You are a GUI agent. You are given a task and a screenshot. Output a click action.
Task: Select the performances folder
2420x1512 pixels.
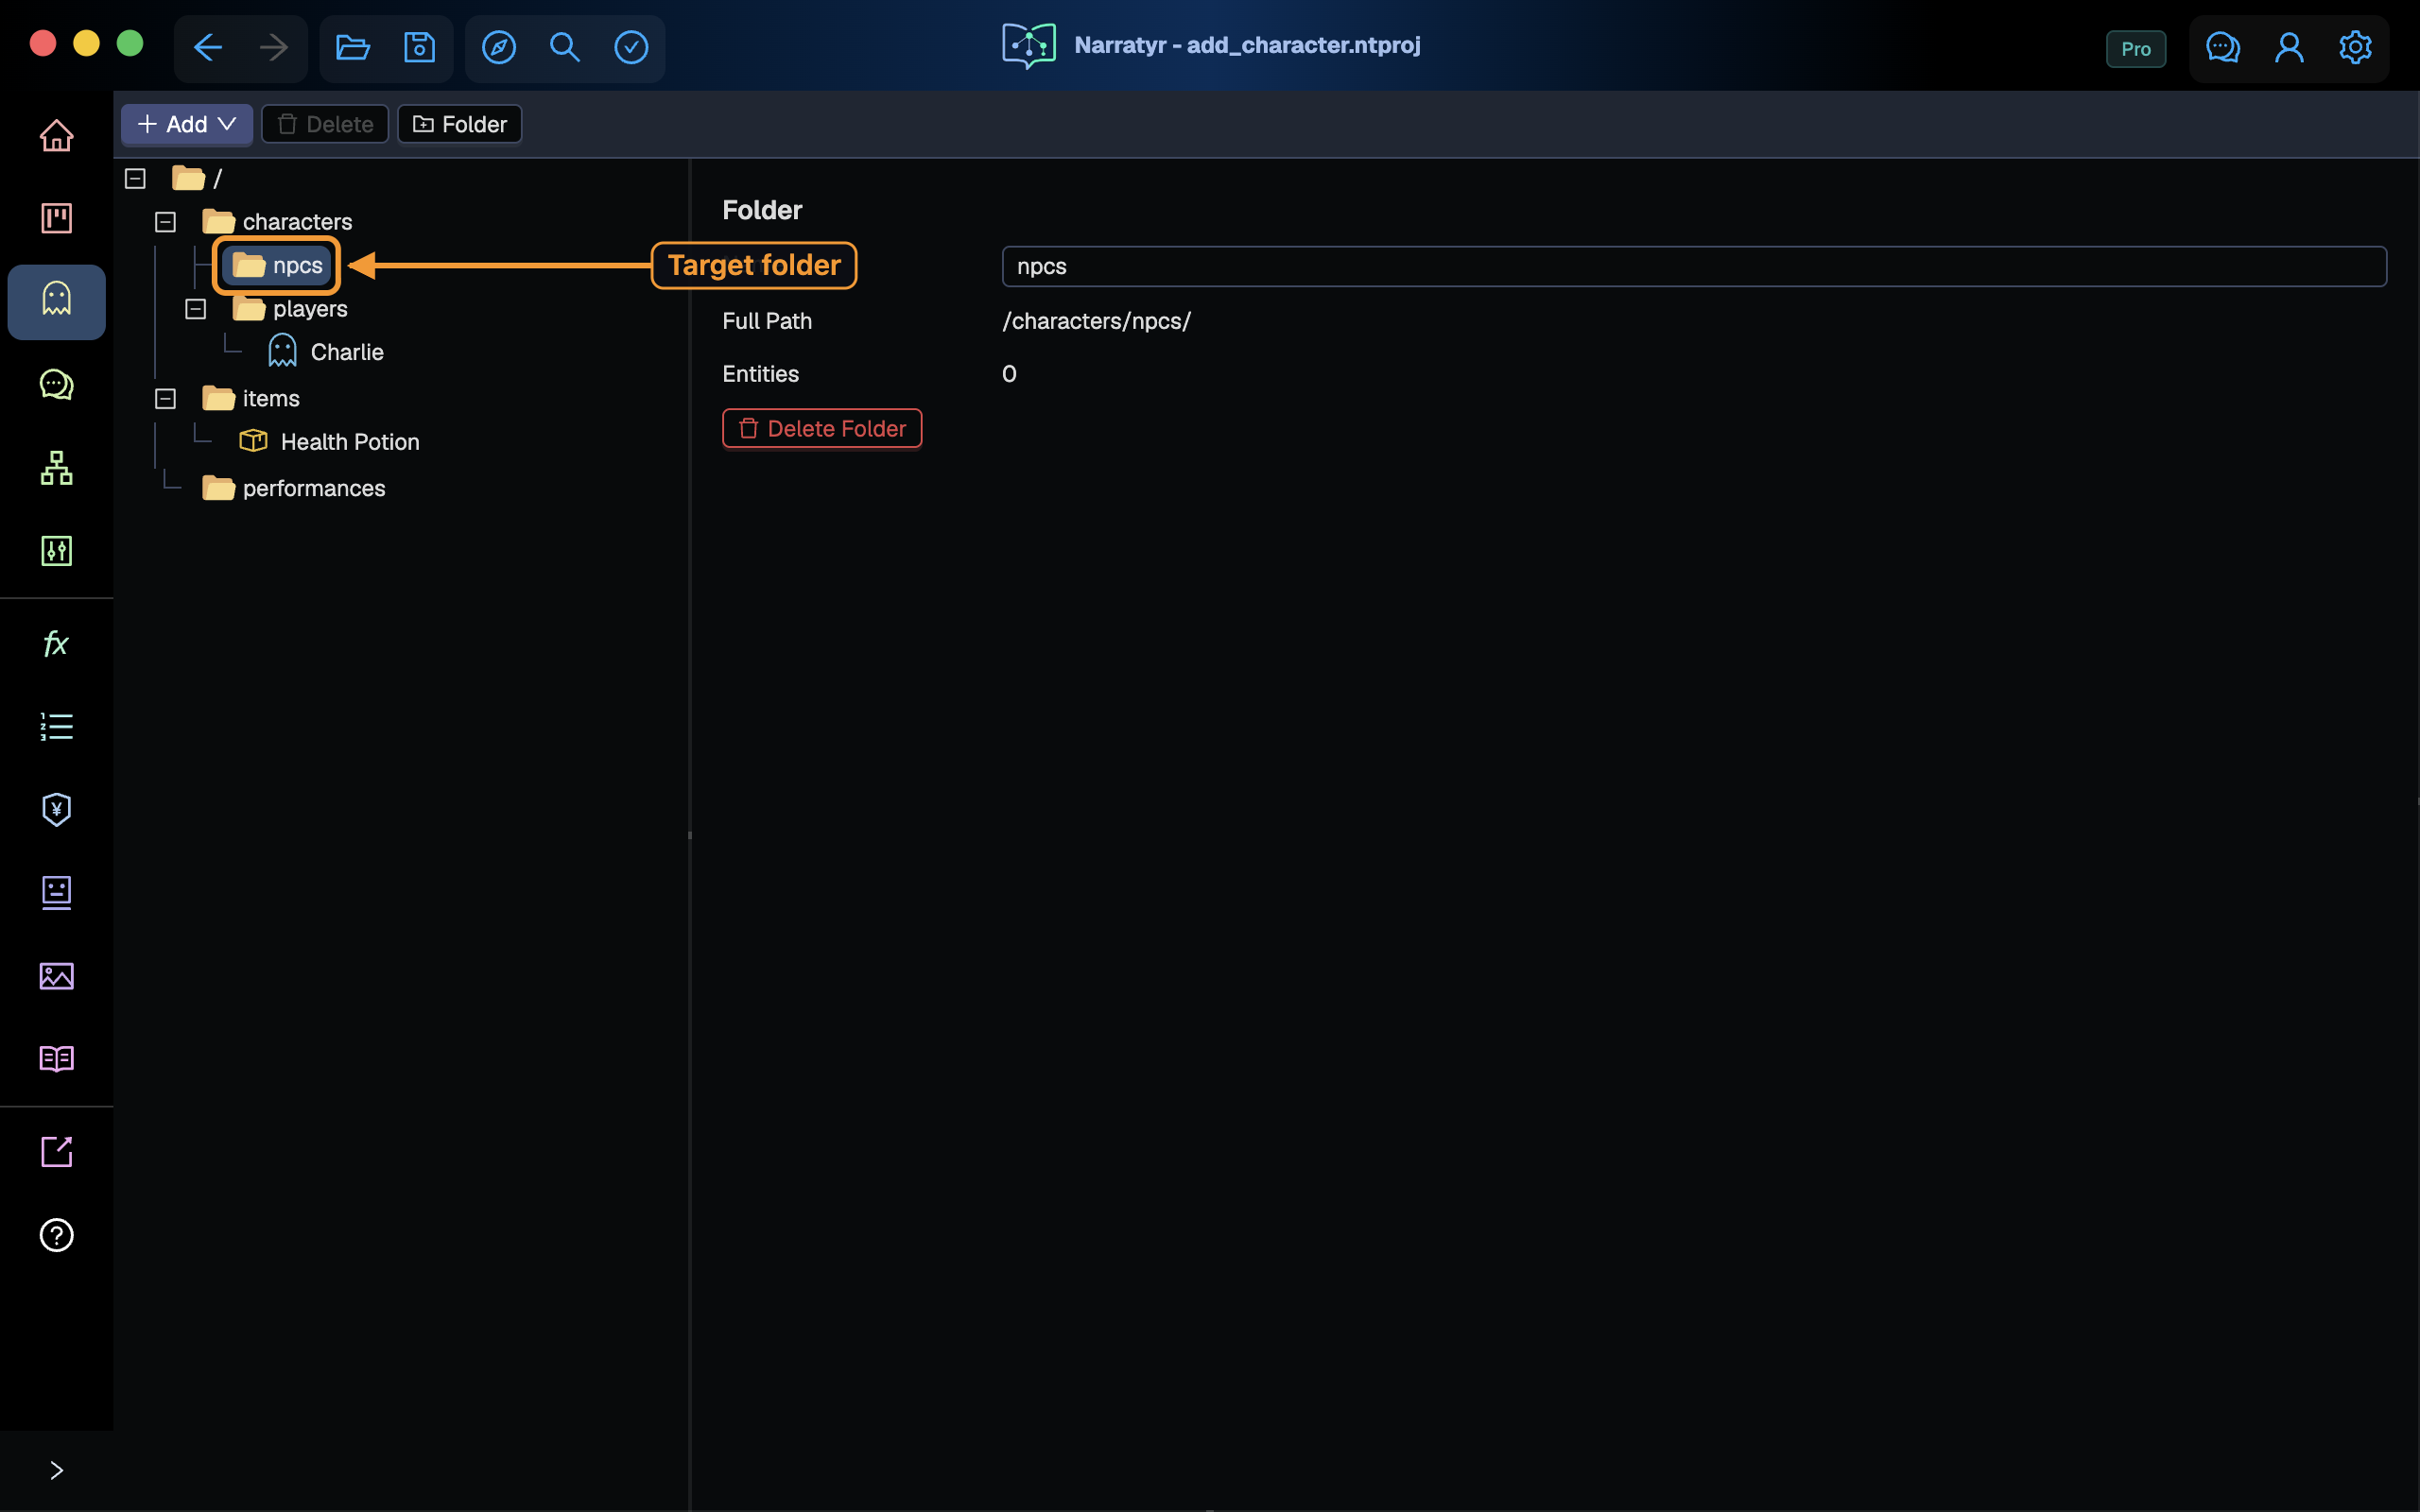point(294,488)
